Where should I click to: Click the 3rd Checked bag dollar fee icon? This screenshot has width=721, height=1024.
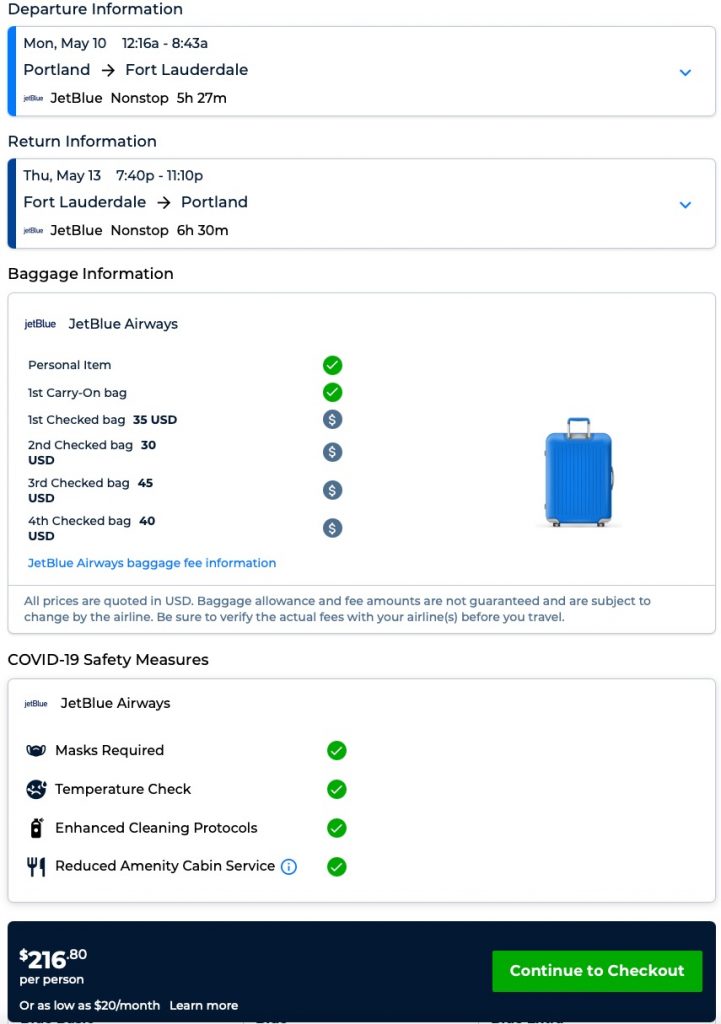tap(333, 490)
